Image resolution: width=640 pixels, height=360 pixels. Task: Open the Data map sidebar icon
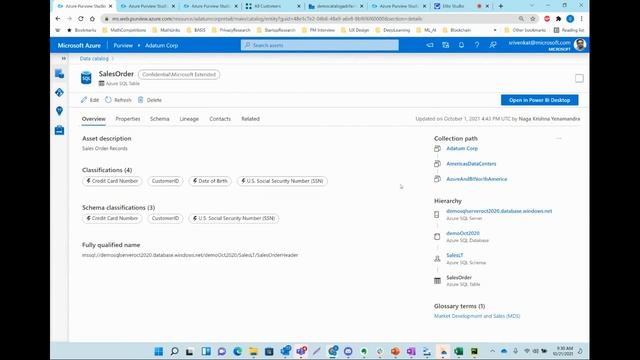[x=59, y=93]
